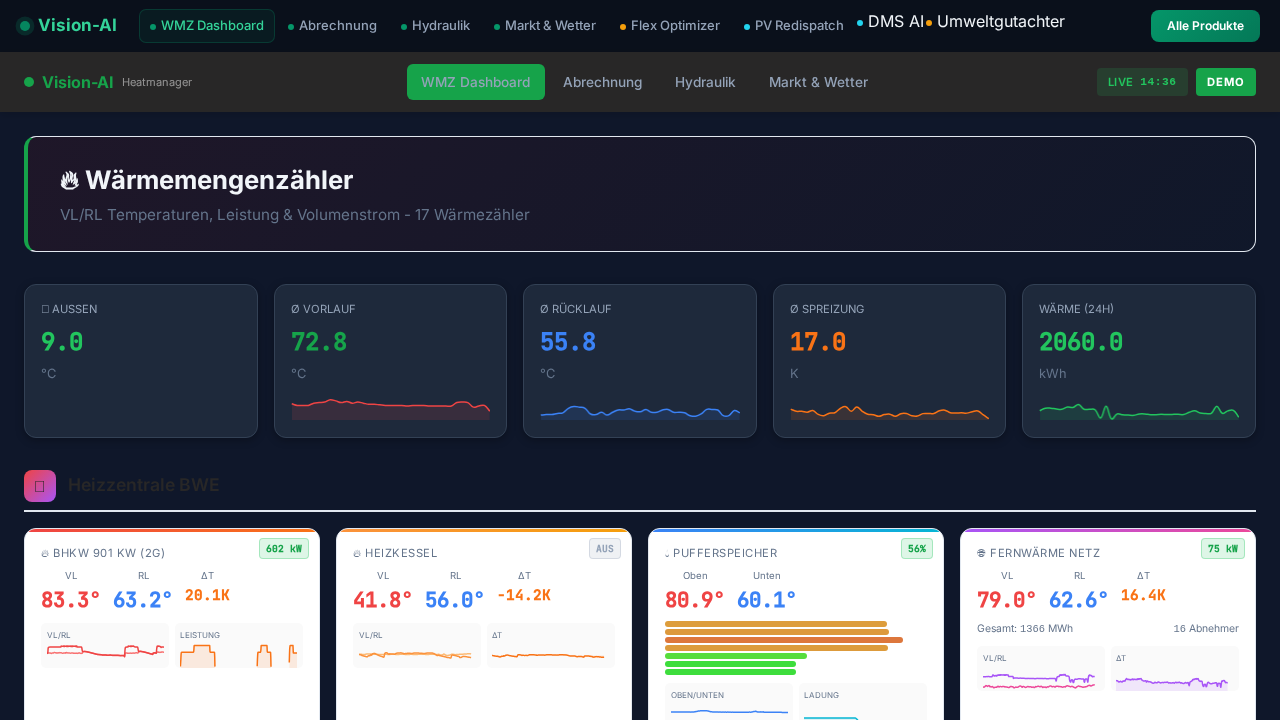The image size is (1280, 720).
Task: Click the Heizkessel boiler icon
Action: click(x=355, y=552)
